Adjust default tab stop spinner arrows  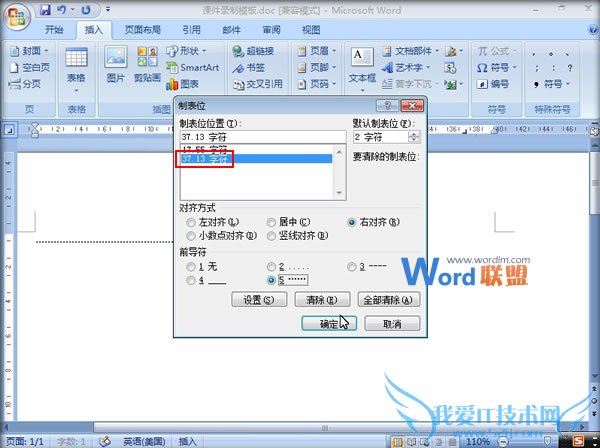tap(414, 137)
